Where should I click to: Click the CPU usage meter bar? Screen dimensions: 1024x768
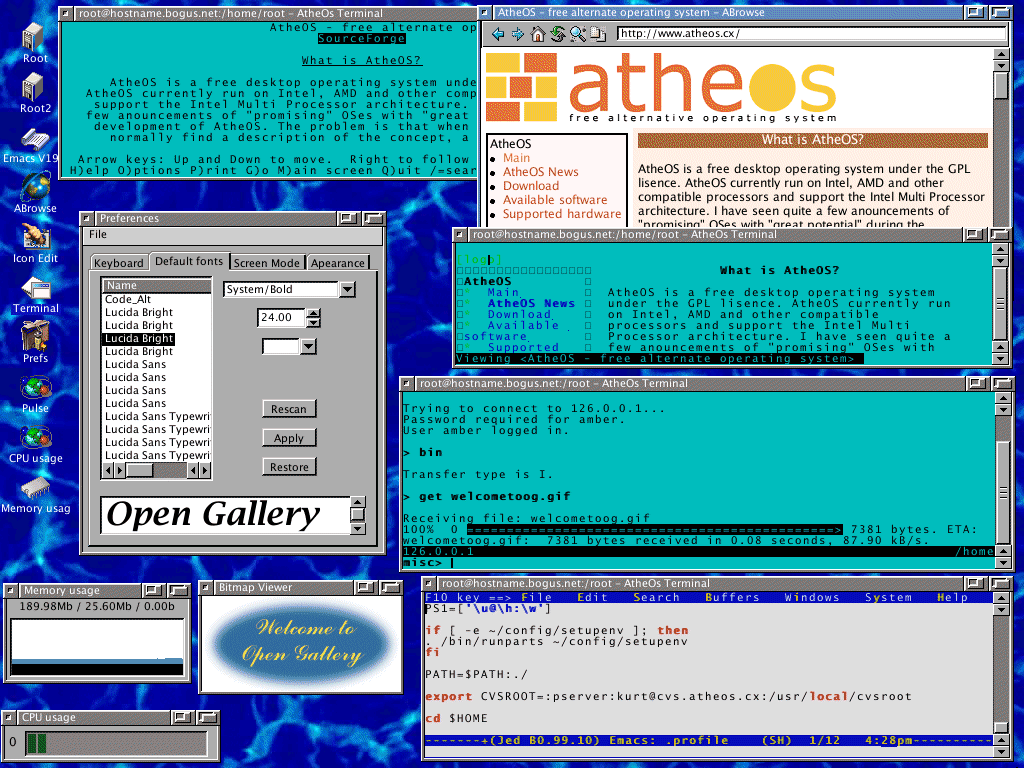(116, 743)
